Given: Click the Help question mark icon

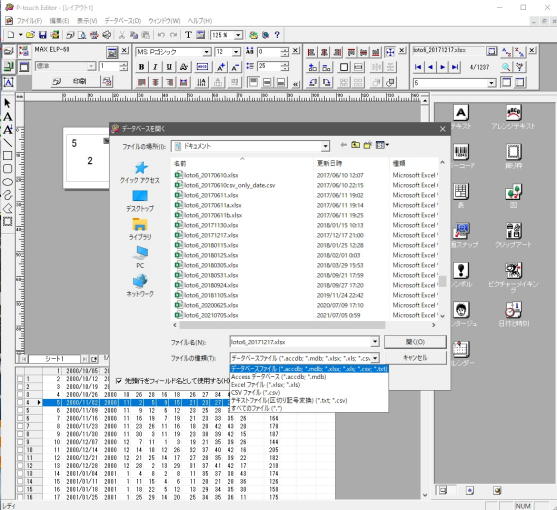Looking at the screenshot, I should [x=277, y=35].
